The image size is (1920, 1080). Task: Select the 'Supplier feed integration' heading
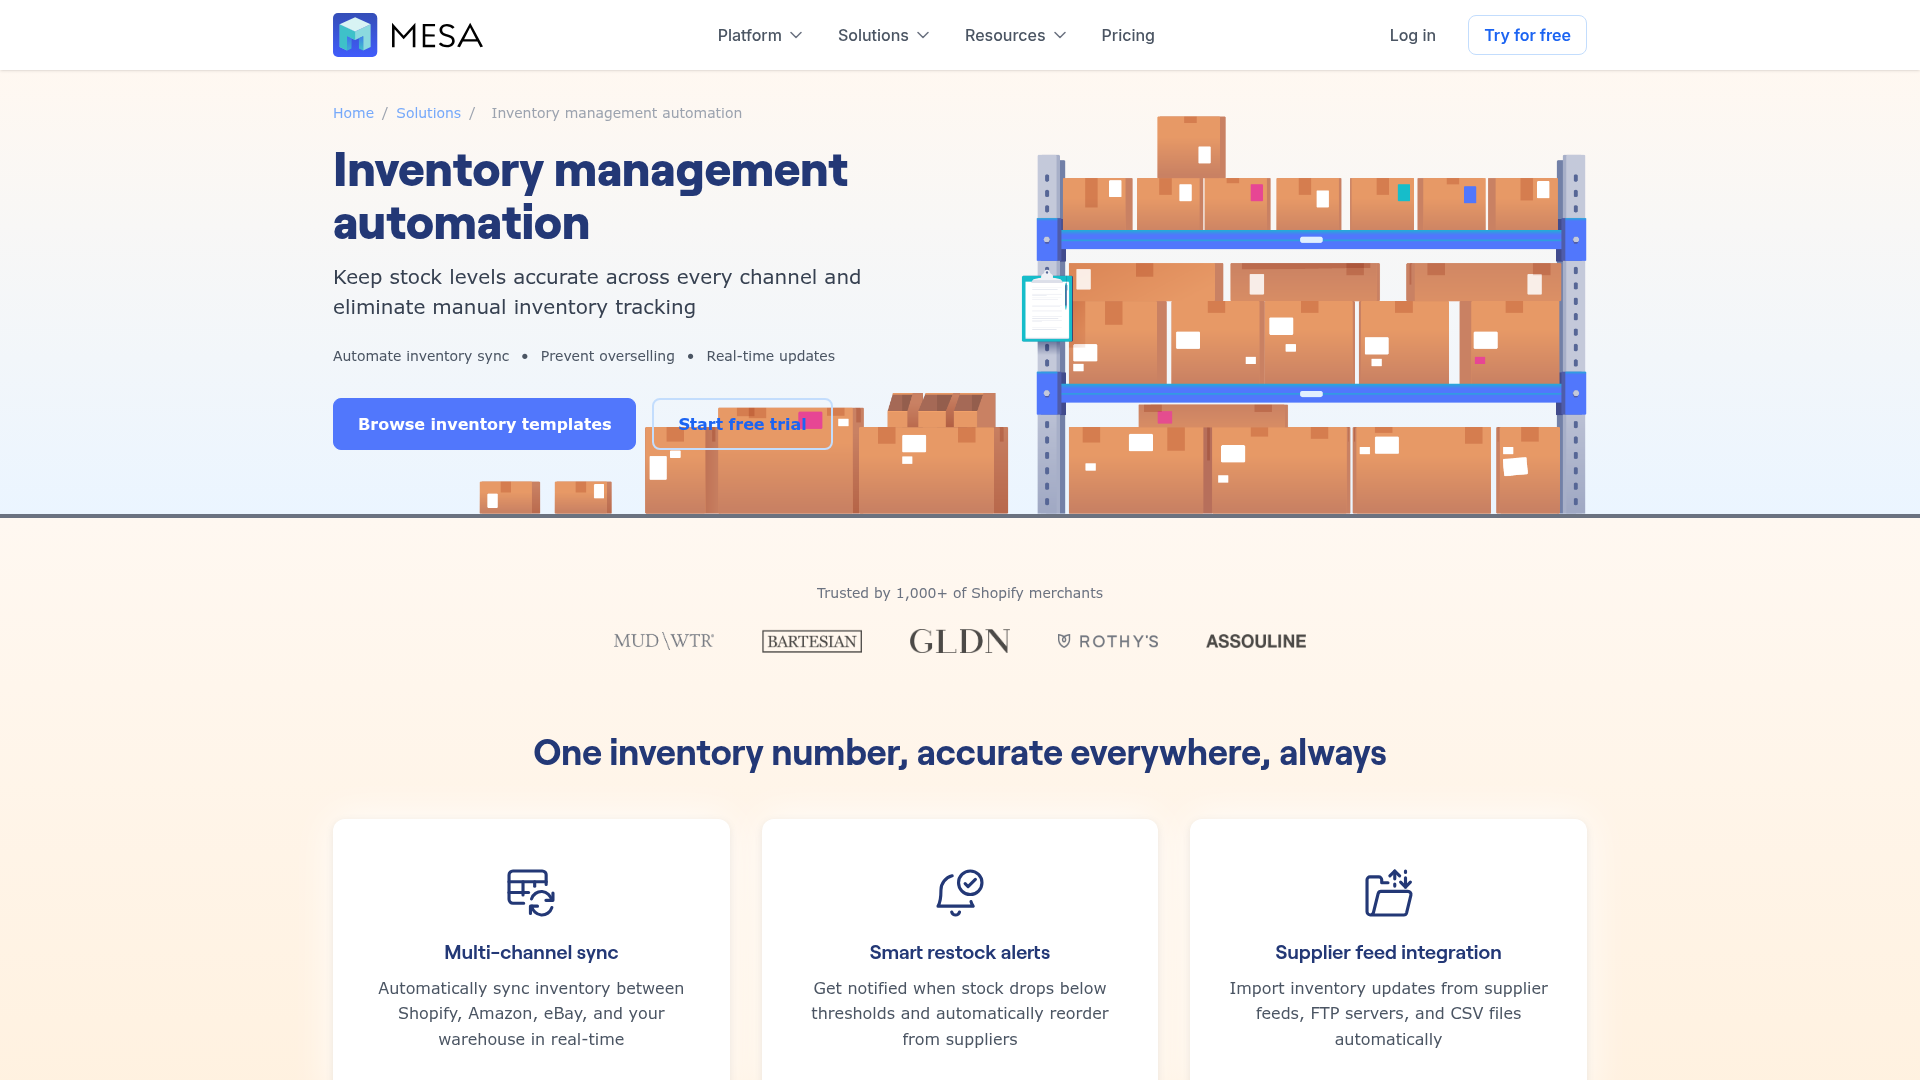click(1388, 952)
